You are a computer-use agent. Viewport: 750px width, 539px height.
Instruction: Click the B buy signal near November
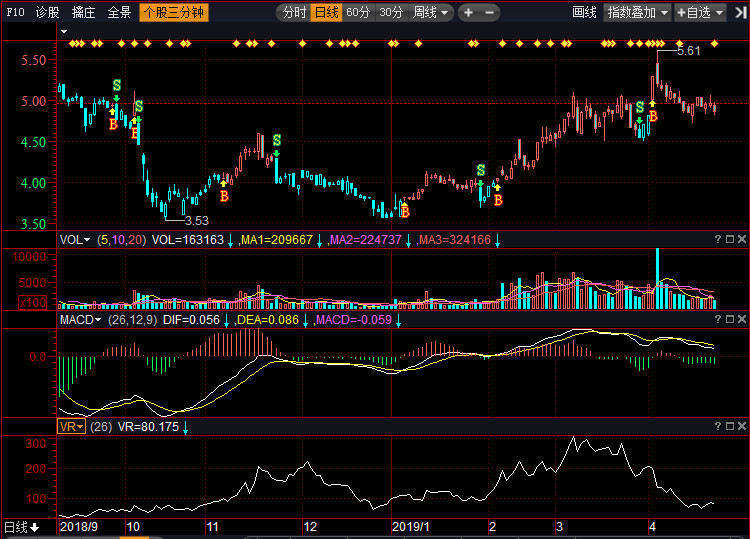click(x=224, y=196)
